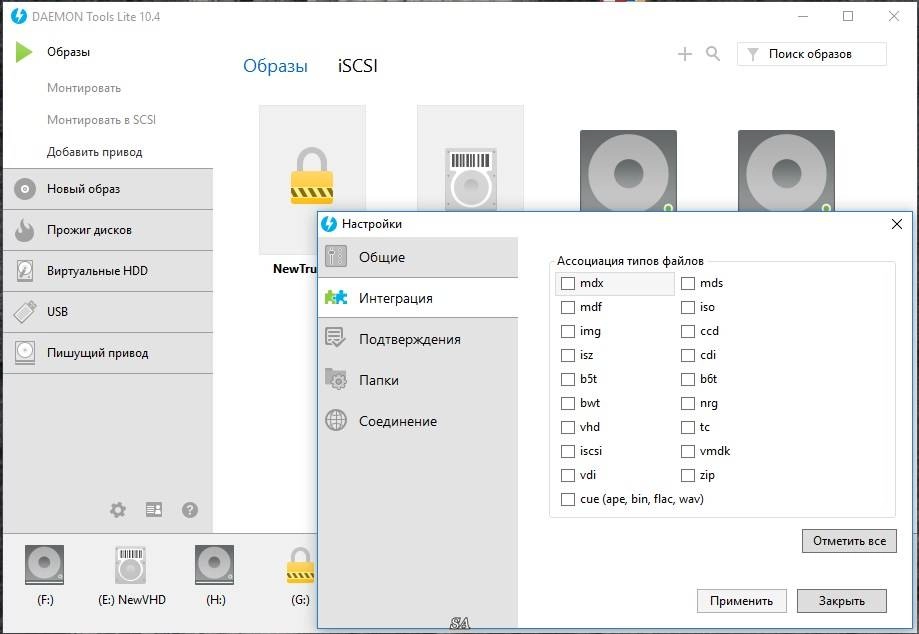Image resolution: width=919 pixels, height=634 pixels.
Task: Open the Интеграция settings section
Action: coord(418,298)
